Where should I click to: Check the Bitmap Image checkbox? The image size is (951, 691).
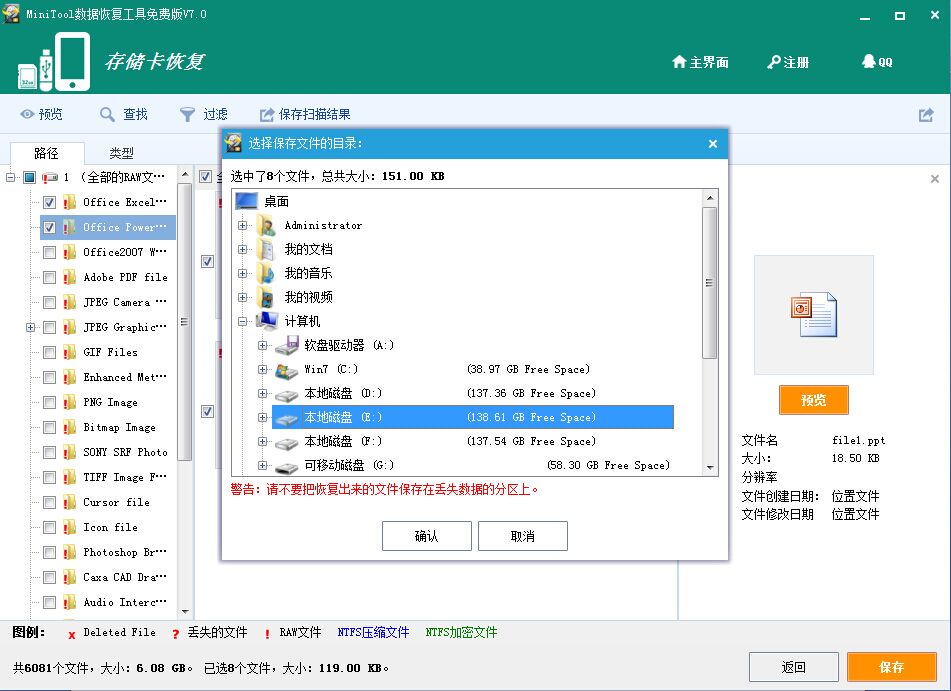49,428
